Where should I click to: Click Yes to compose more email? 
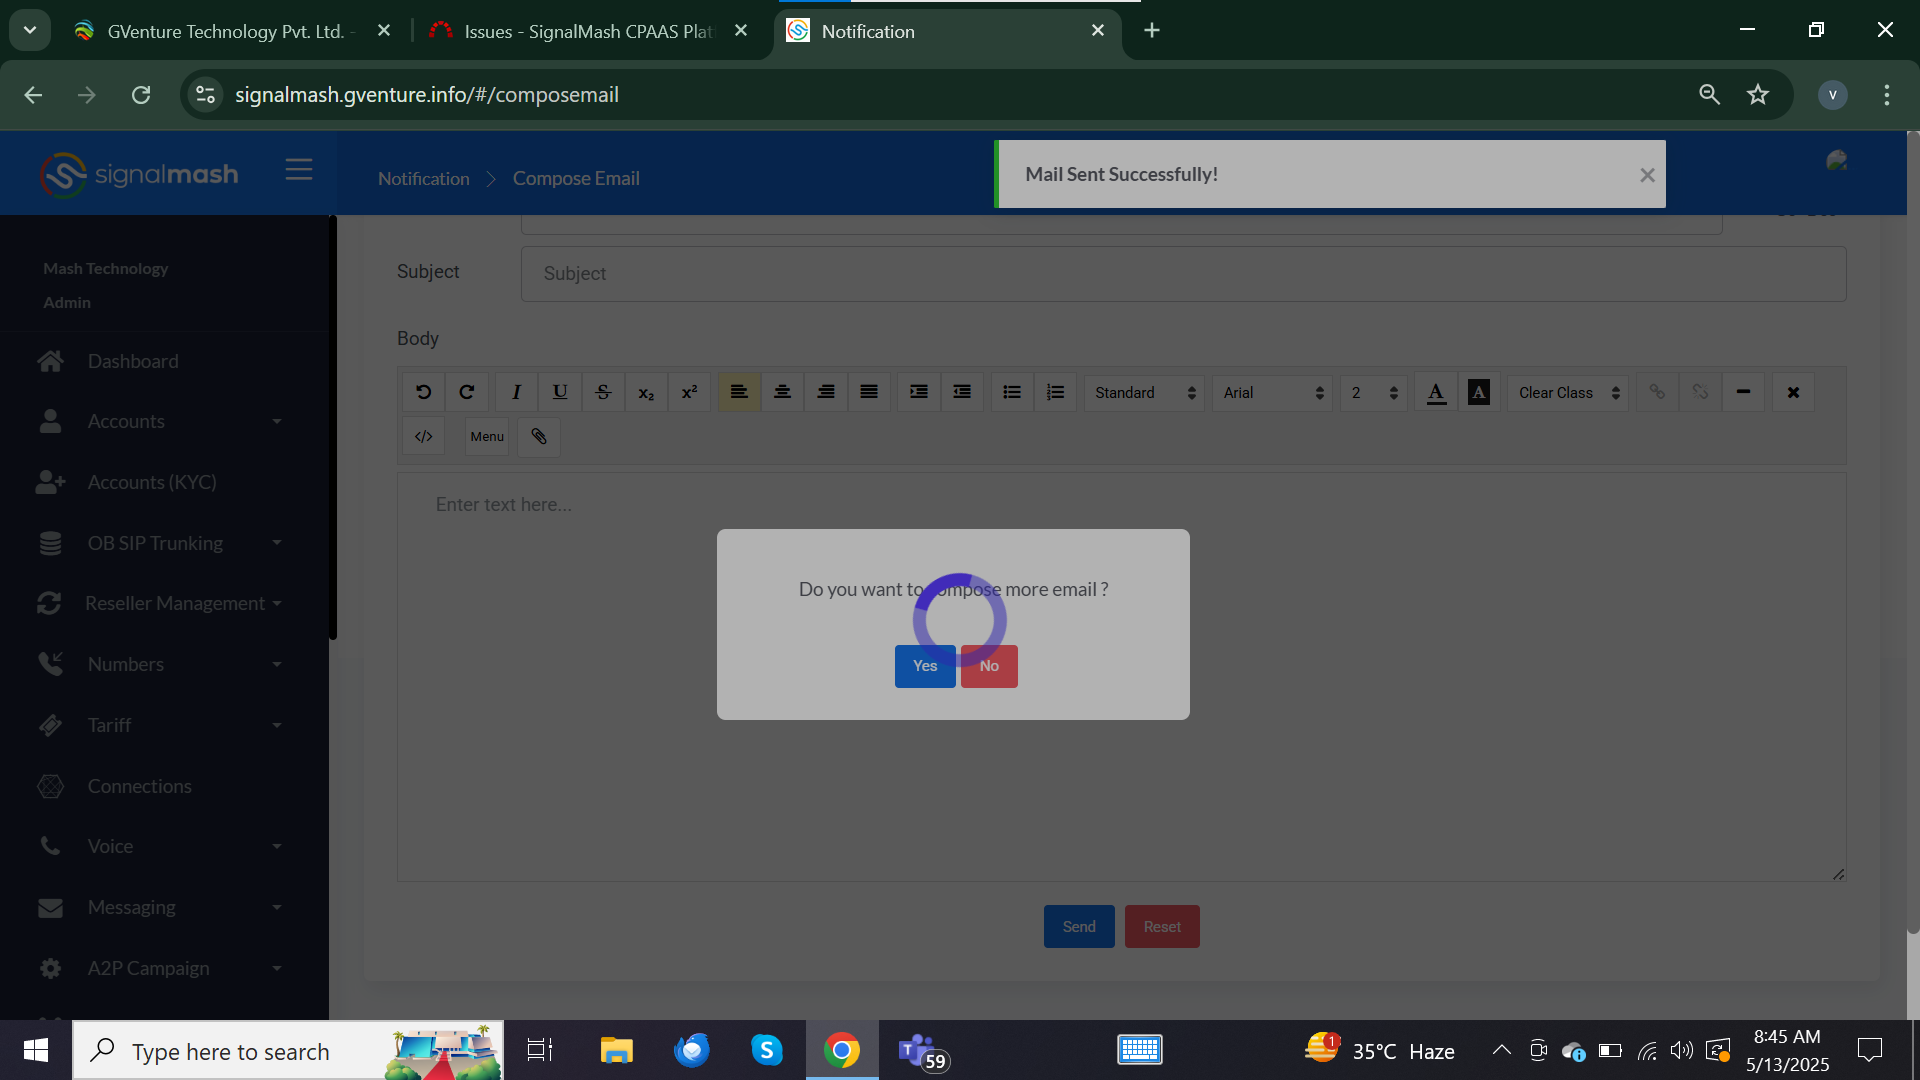925,666
